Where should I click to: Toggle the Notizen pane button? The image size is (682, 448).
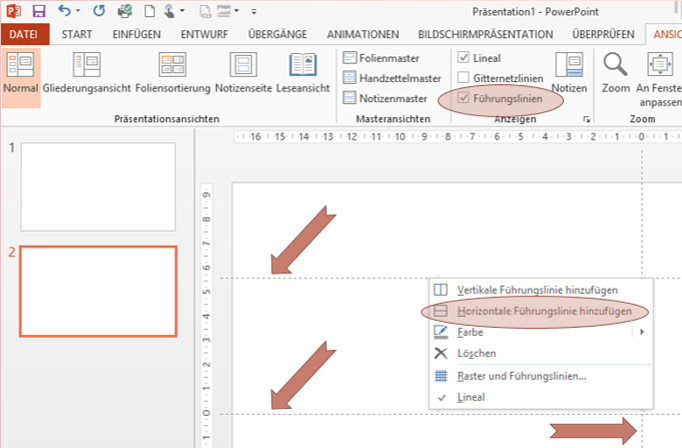[569, 75]
